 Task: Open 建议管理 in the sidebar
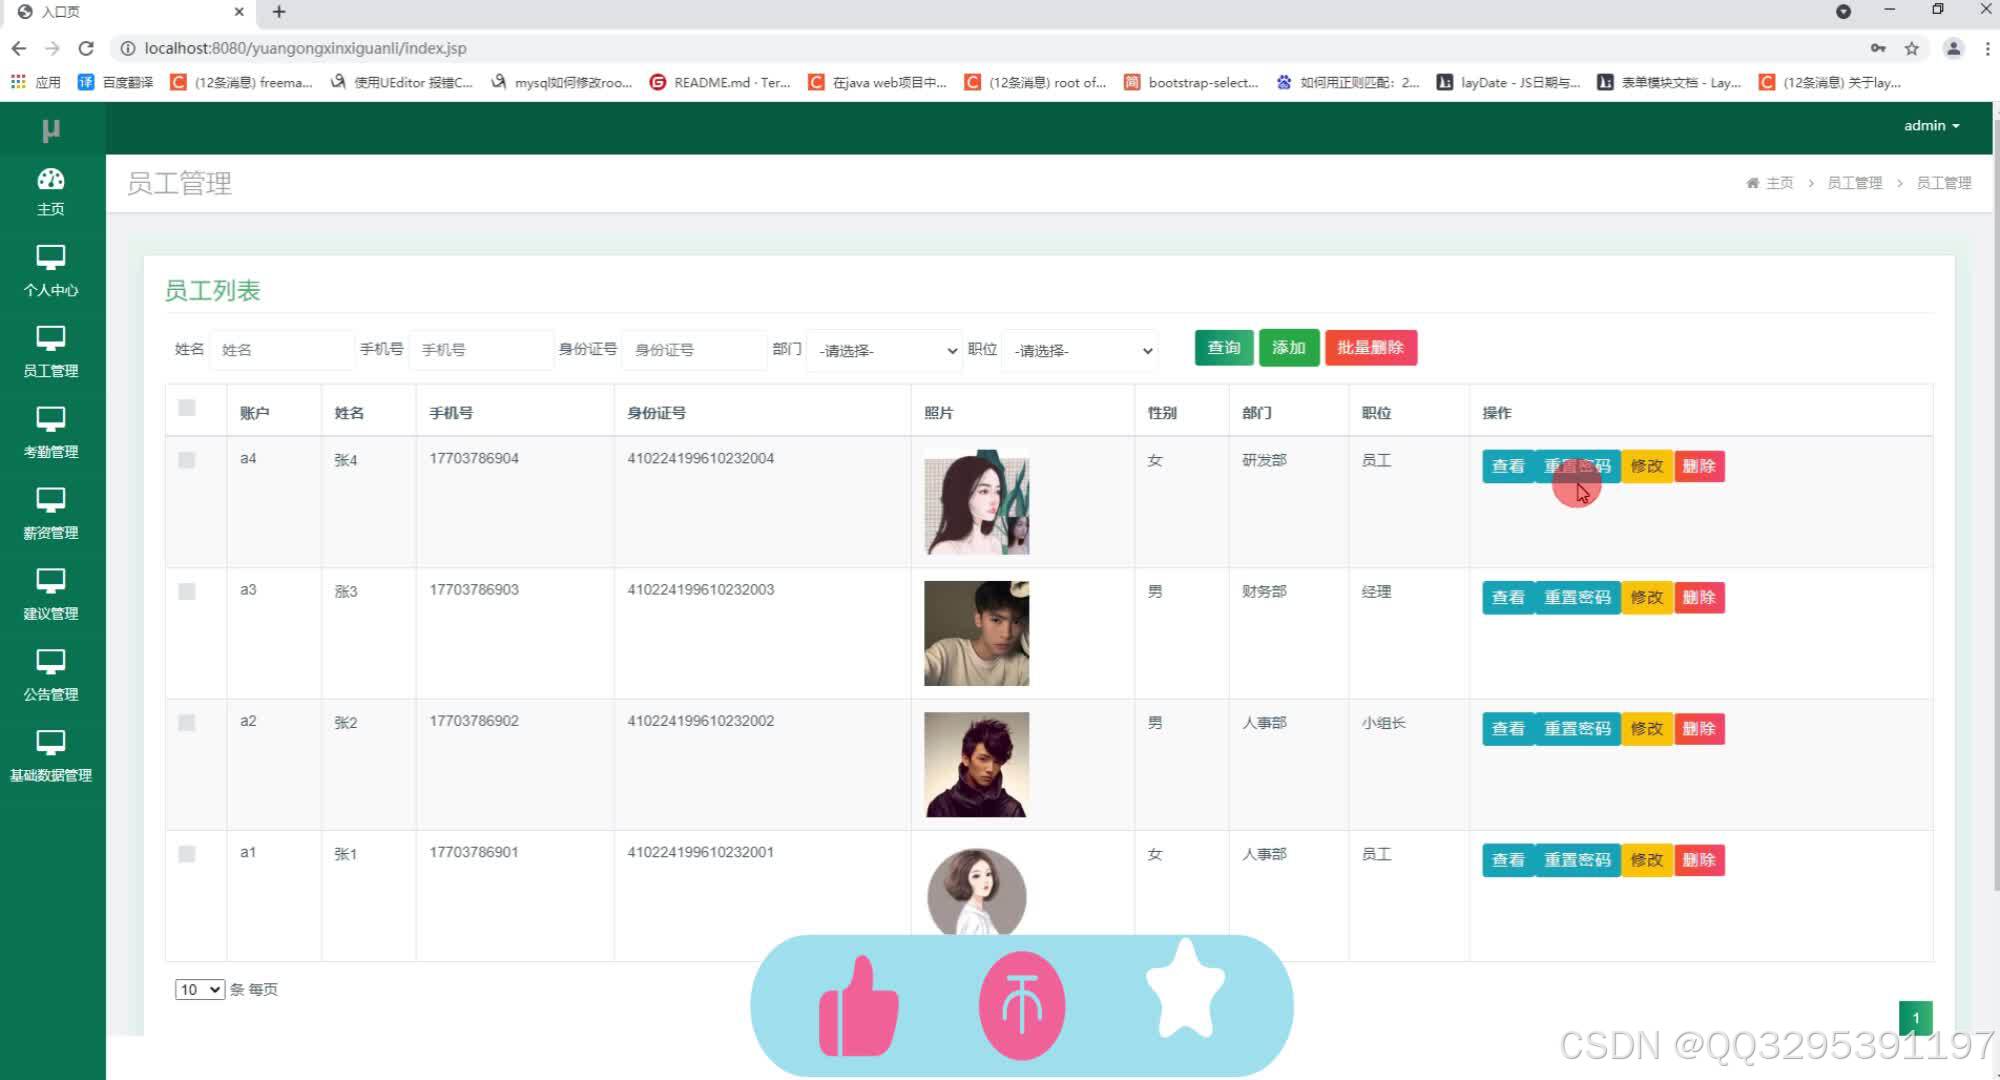pyautogui.click(x=51, y=595)
